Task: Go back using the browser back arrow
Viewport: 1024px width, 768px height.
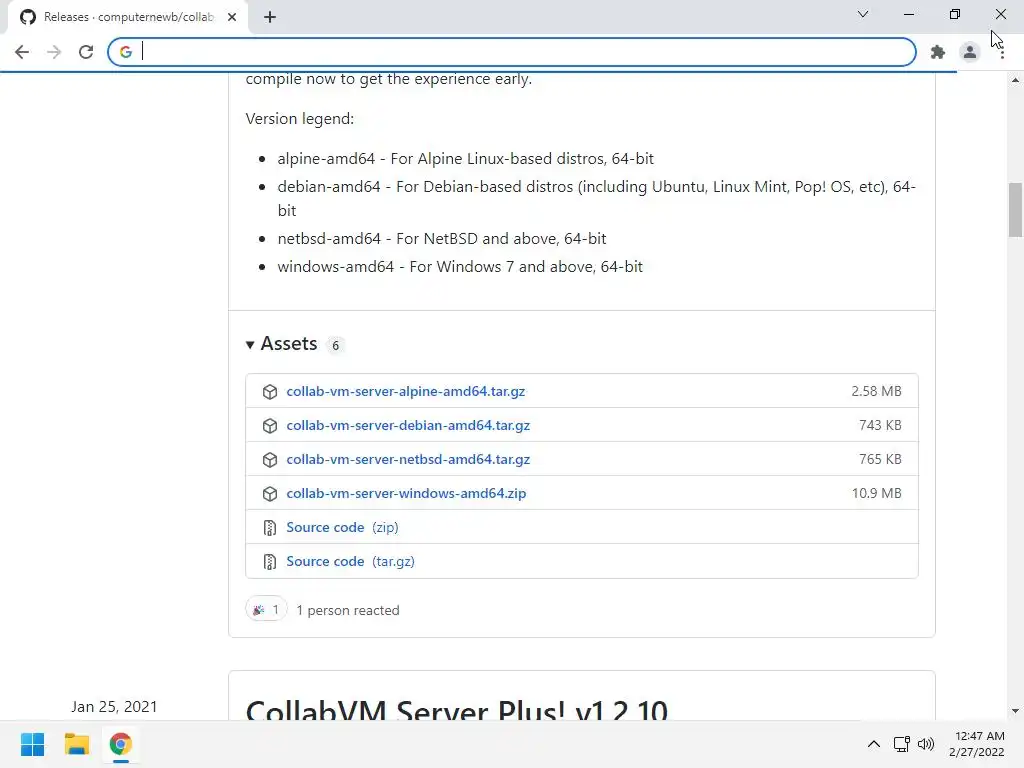Action: coord(22,52)
